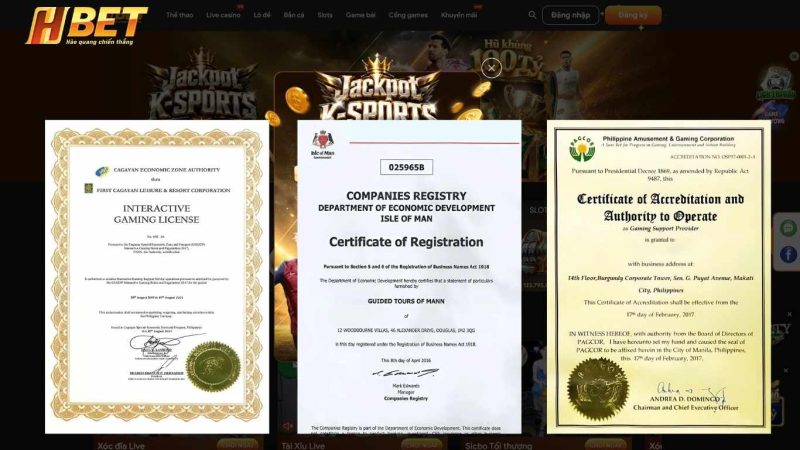Open the Live casino menu
The height and width of the screenshot is (450, 800).
point(223,15)
